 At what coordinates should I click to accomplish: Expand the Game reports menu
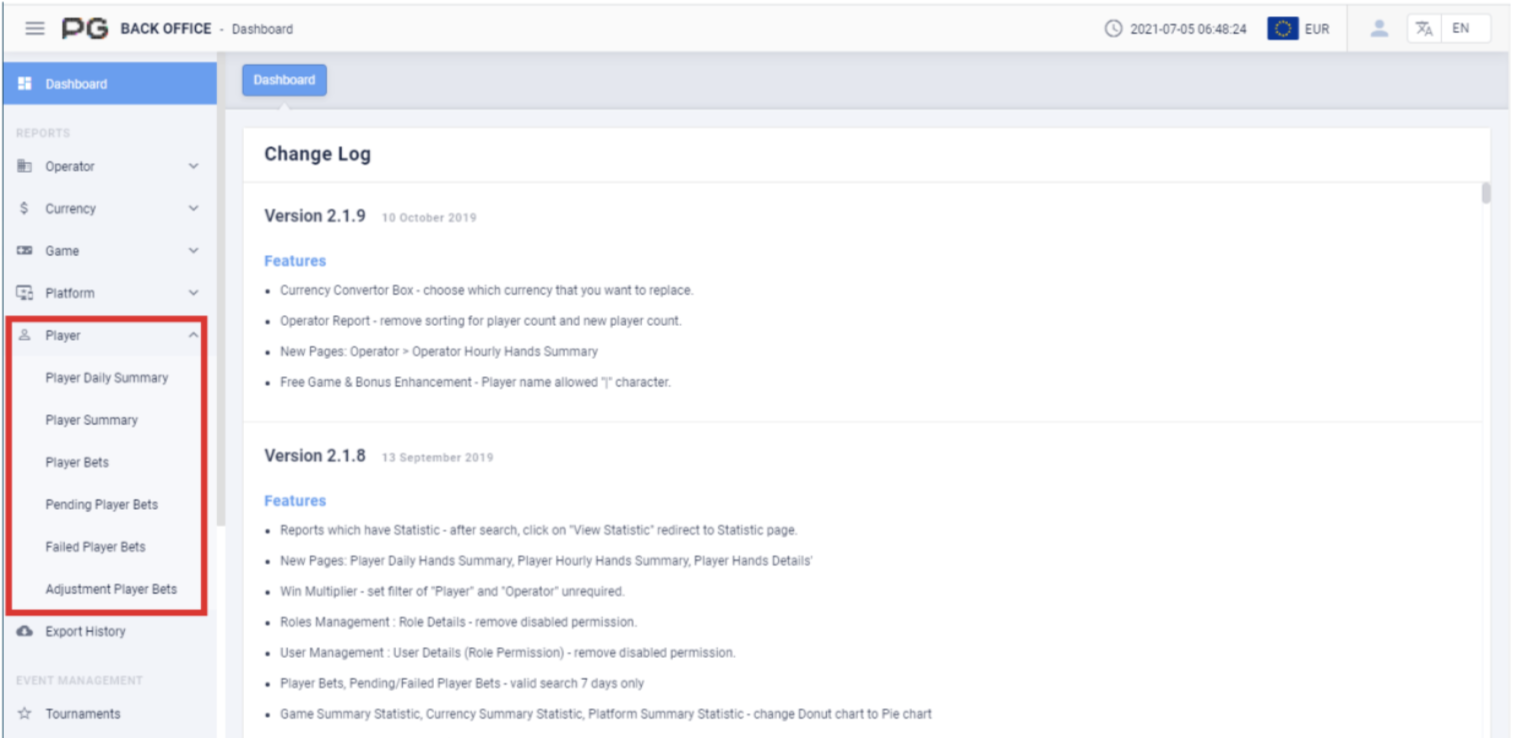tap(108, 251)
